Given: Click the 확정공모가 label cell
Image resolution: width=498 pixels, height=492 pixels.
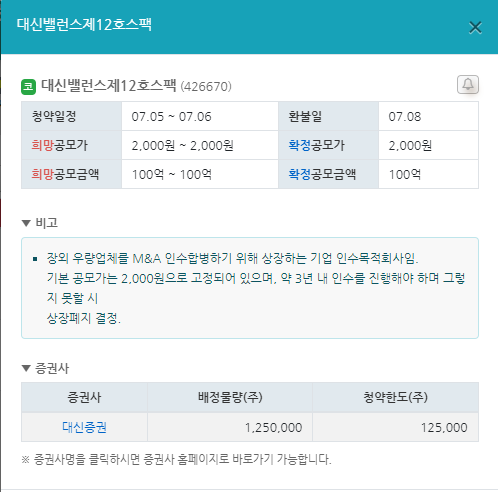Looking at the screenshot, I should (328, 145).
